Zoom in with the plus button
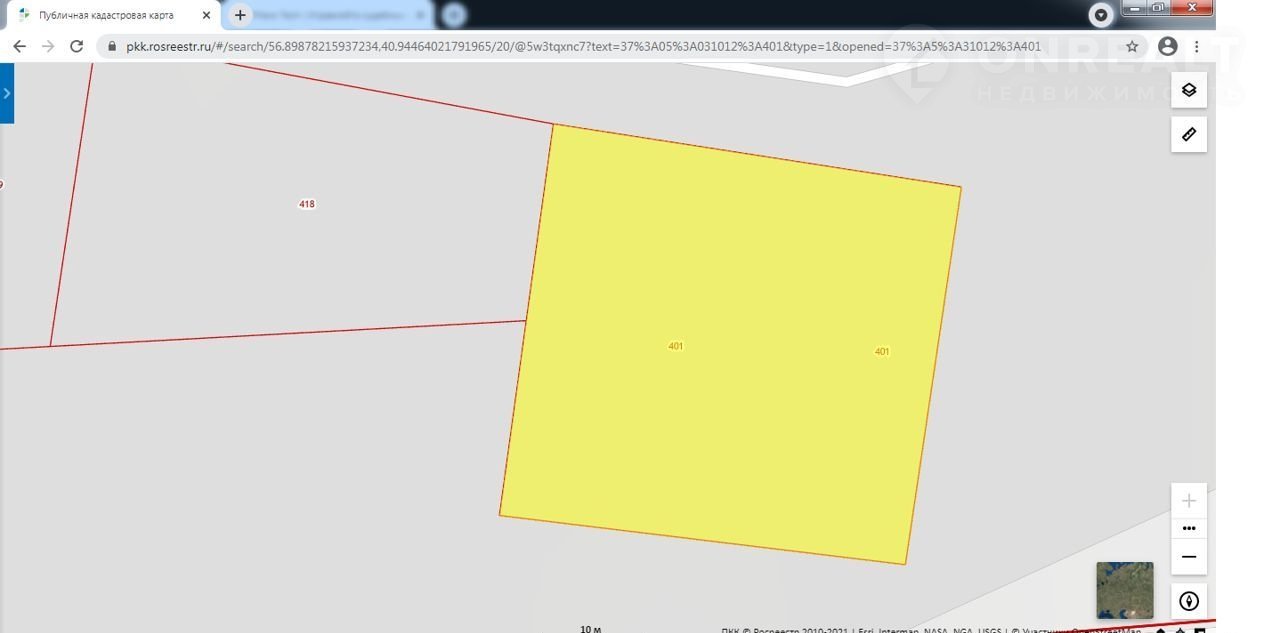This screenshot has height=633, width=1280. pyautogui.click(x=1188, y=501)
